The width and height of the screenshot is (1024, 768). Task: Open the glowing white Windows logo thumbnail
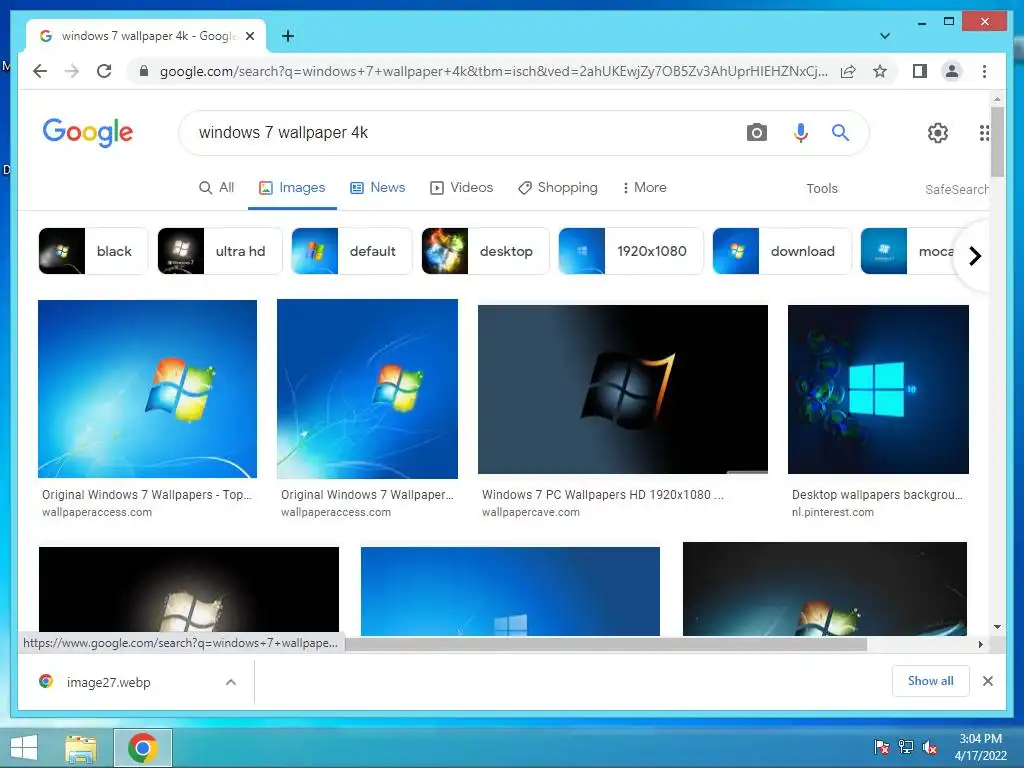pyautogui.click(x=189, y=591)
